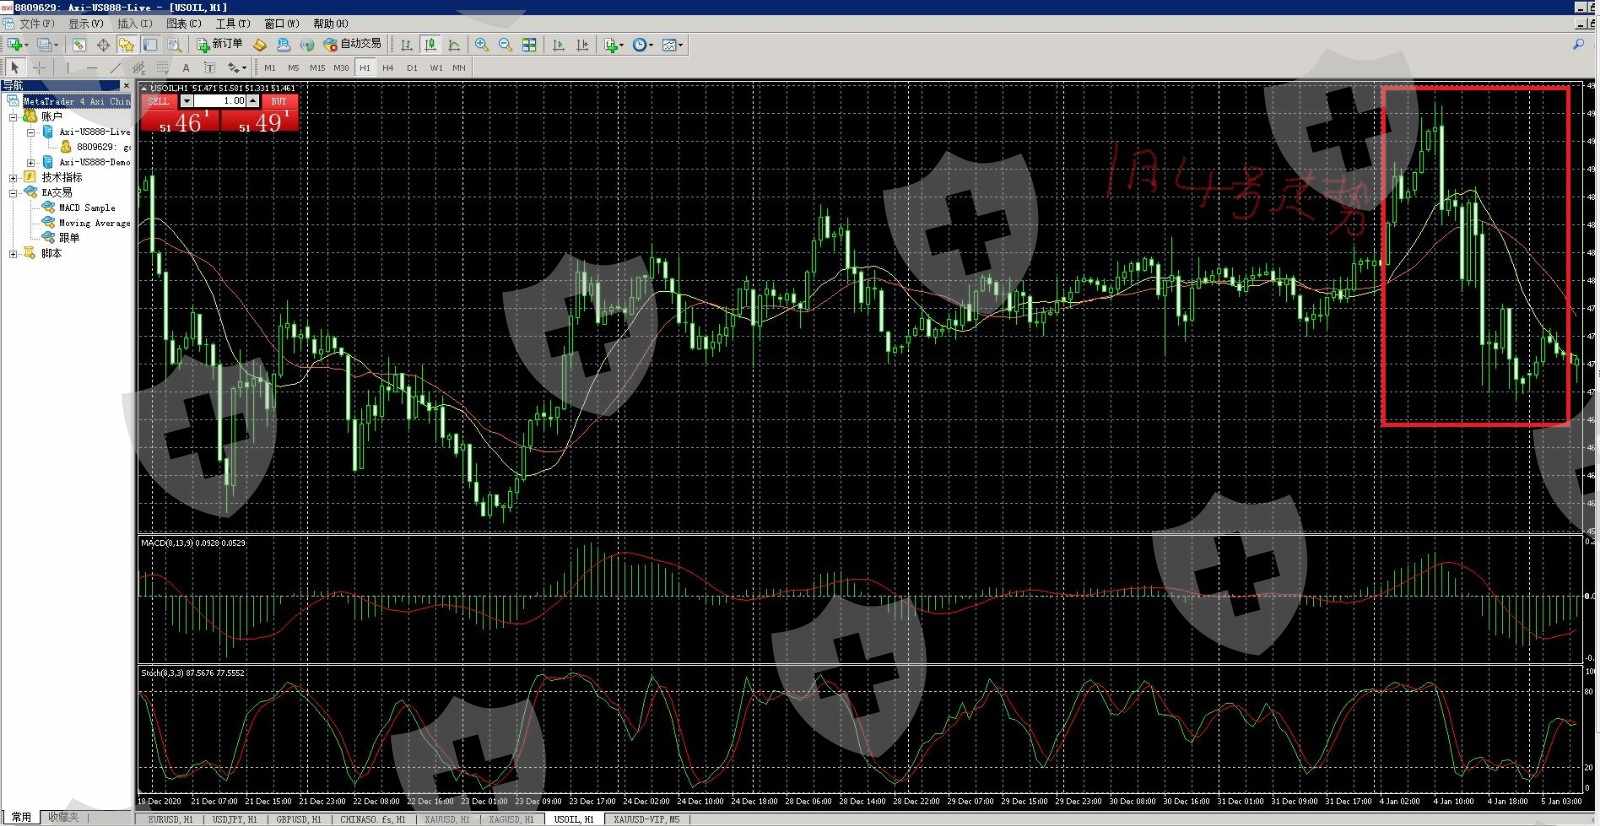The height and width of the screenshot is (826, 1600).
Task: Click the zoom in magnifier icon
Action: [x=482, y=45]
